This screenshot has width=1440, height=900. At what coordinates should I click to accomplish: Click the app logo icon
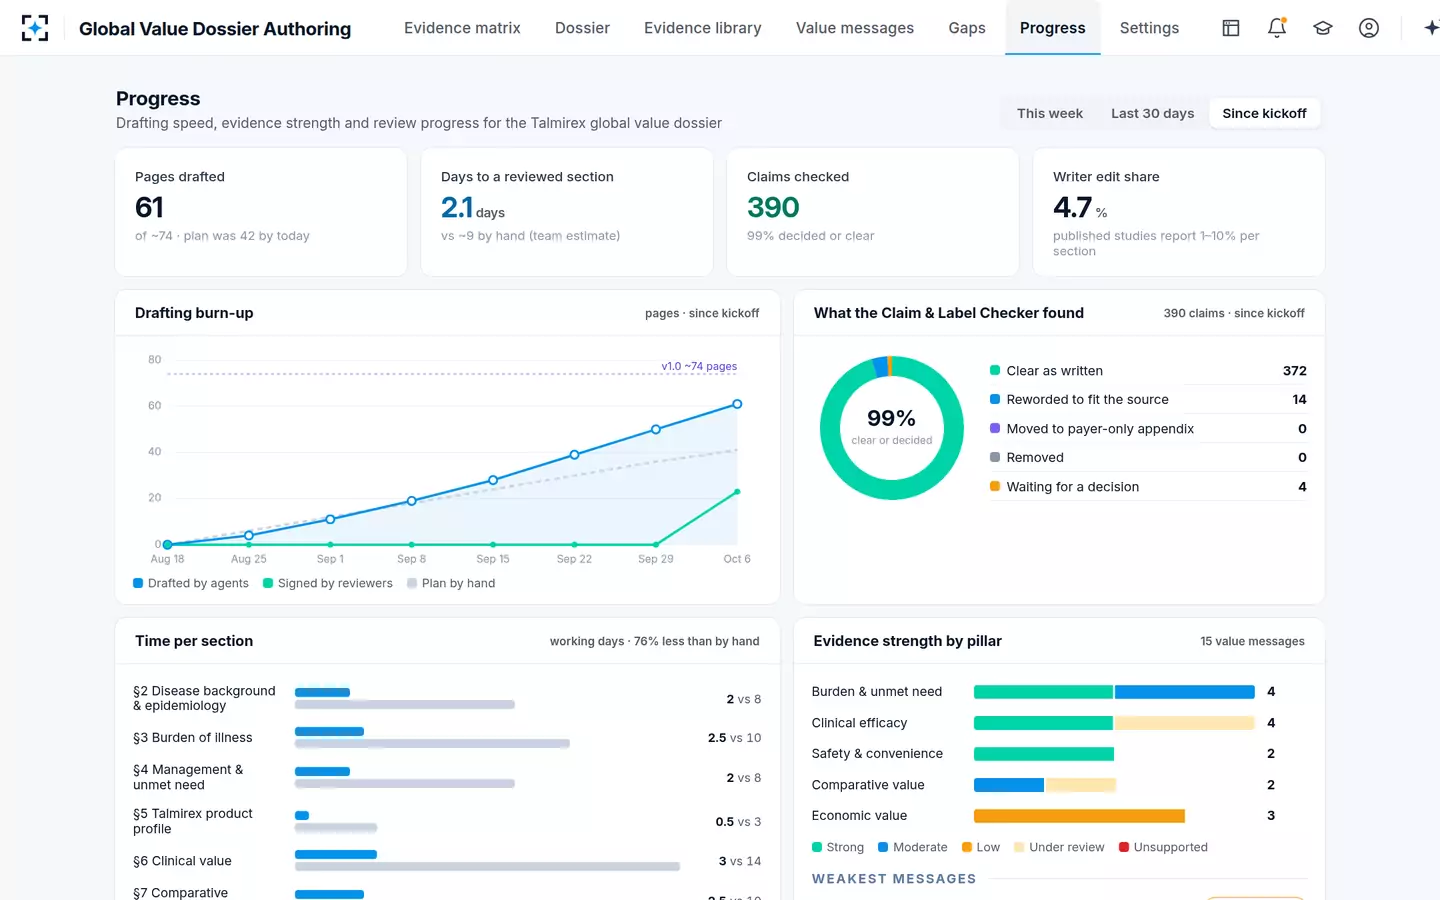35,28
